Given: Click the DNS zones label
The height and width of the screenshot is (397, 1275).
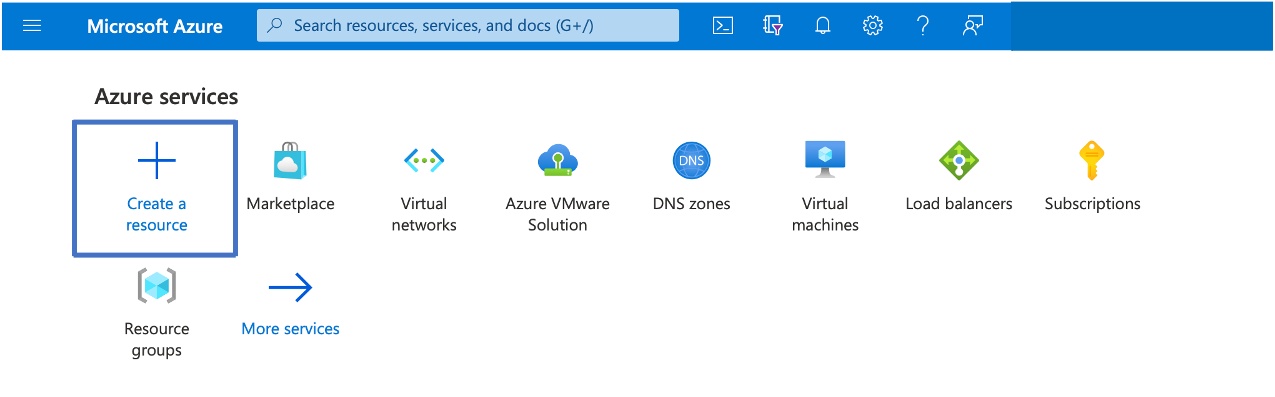Looking at the screenshot, I should coord(692,204).
